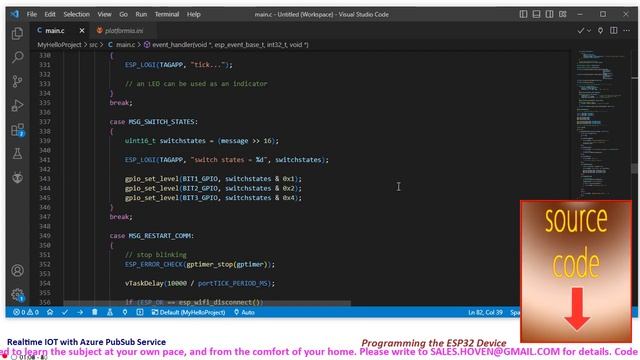
Task: Open the Go menu
Action: coord(123,14)
